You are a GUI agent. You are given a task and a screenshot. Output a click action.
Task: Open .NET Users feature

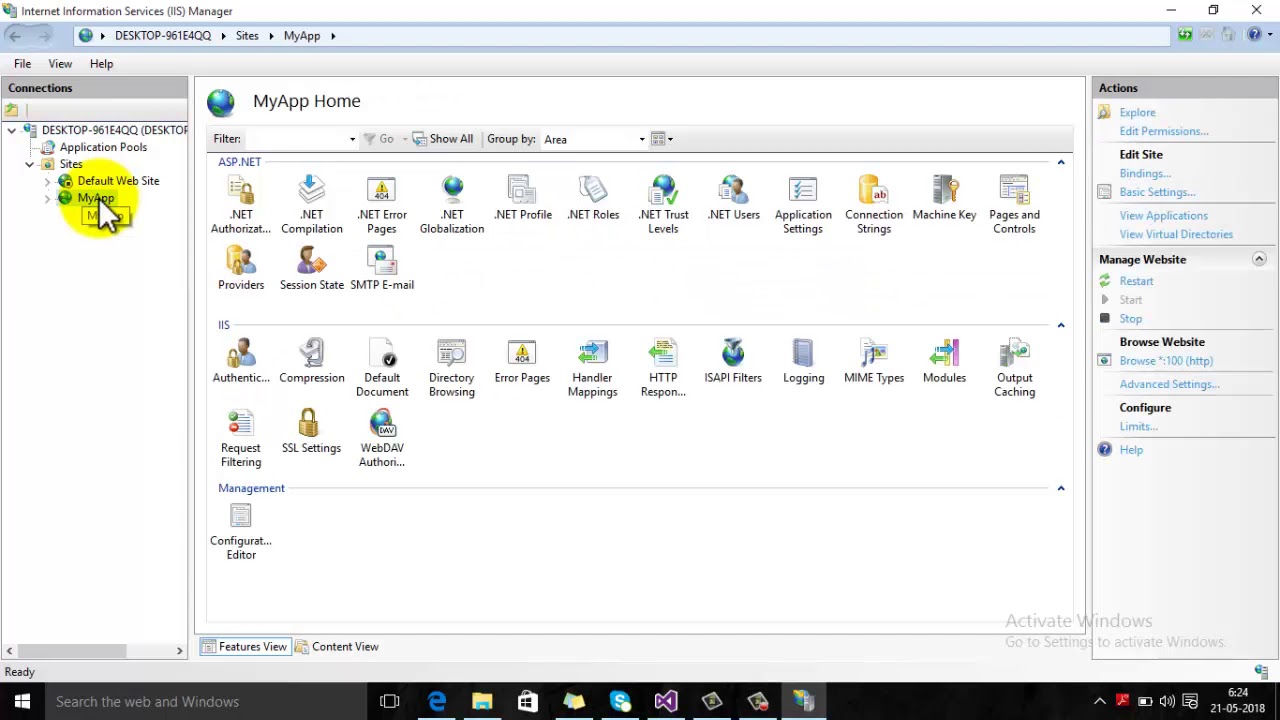[733, 199]
